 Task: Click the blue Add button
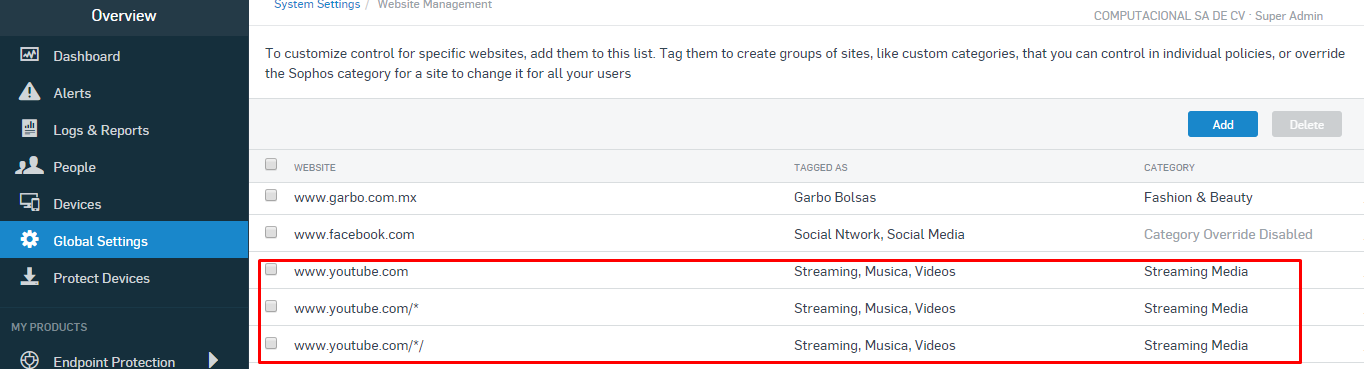[x=1223, y=124]
